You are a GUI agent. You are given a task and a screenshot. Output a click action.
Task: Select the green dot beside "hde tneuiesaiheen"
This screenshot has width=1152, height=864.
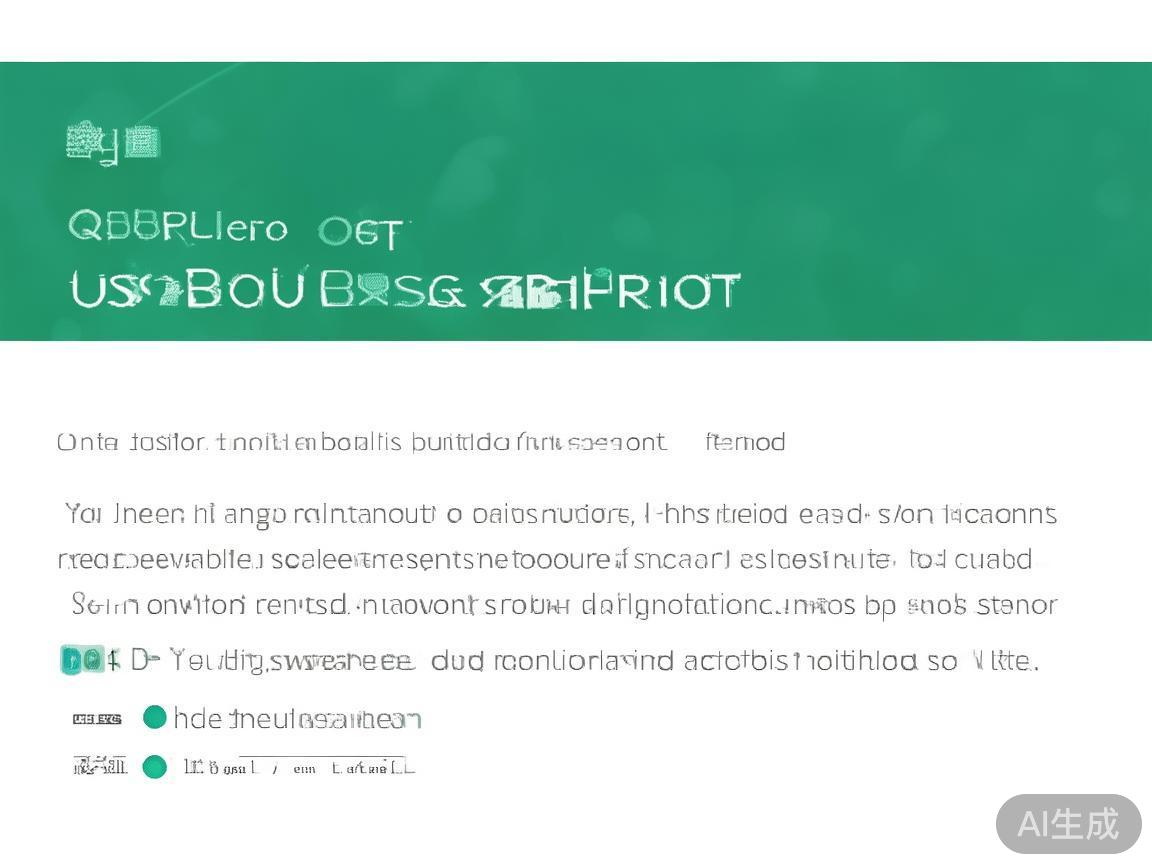pyautogui.click(x=154, y=717)
